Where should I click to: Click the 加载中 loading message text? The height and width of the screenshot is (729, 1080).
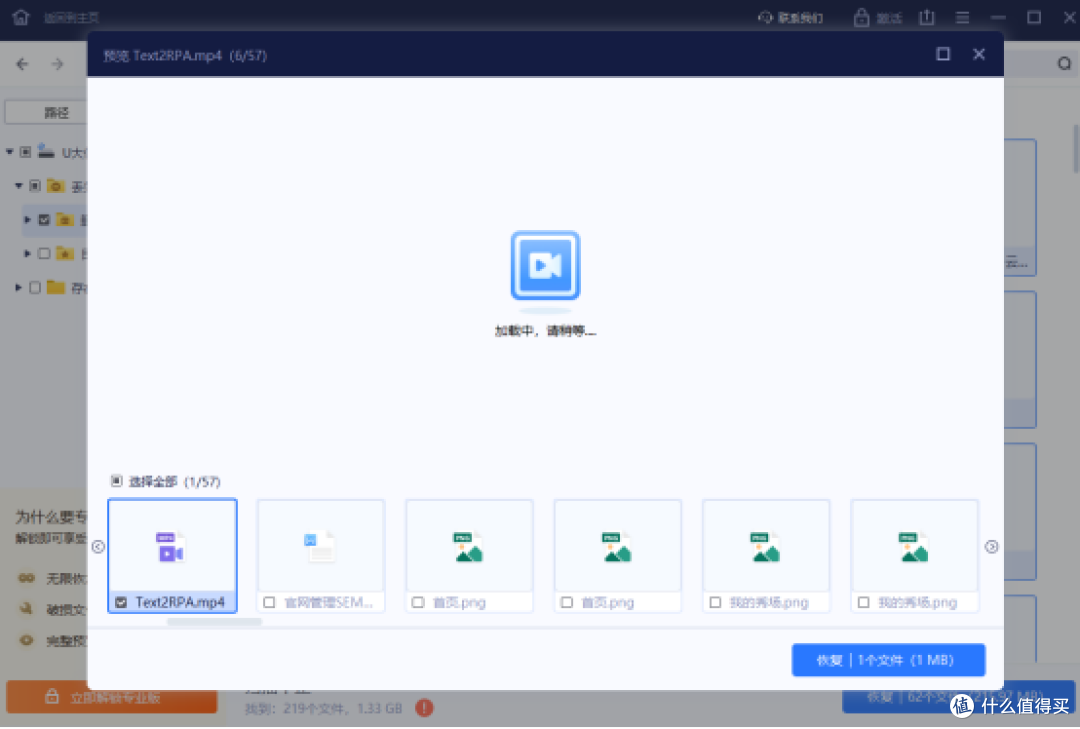[x=545, y=331]
